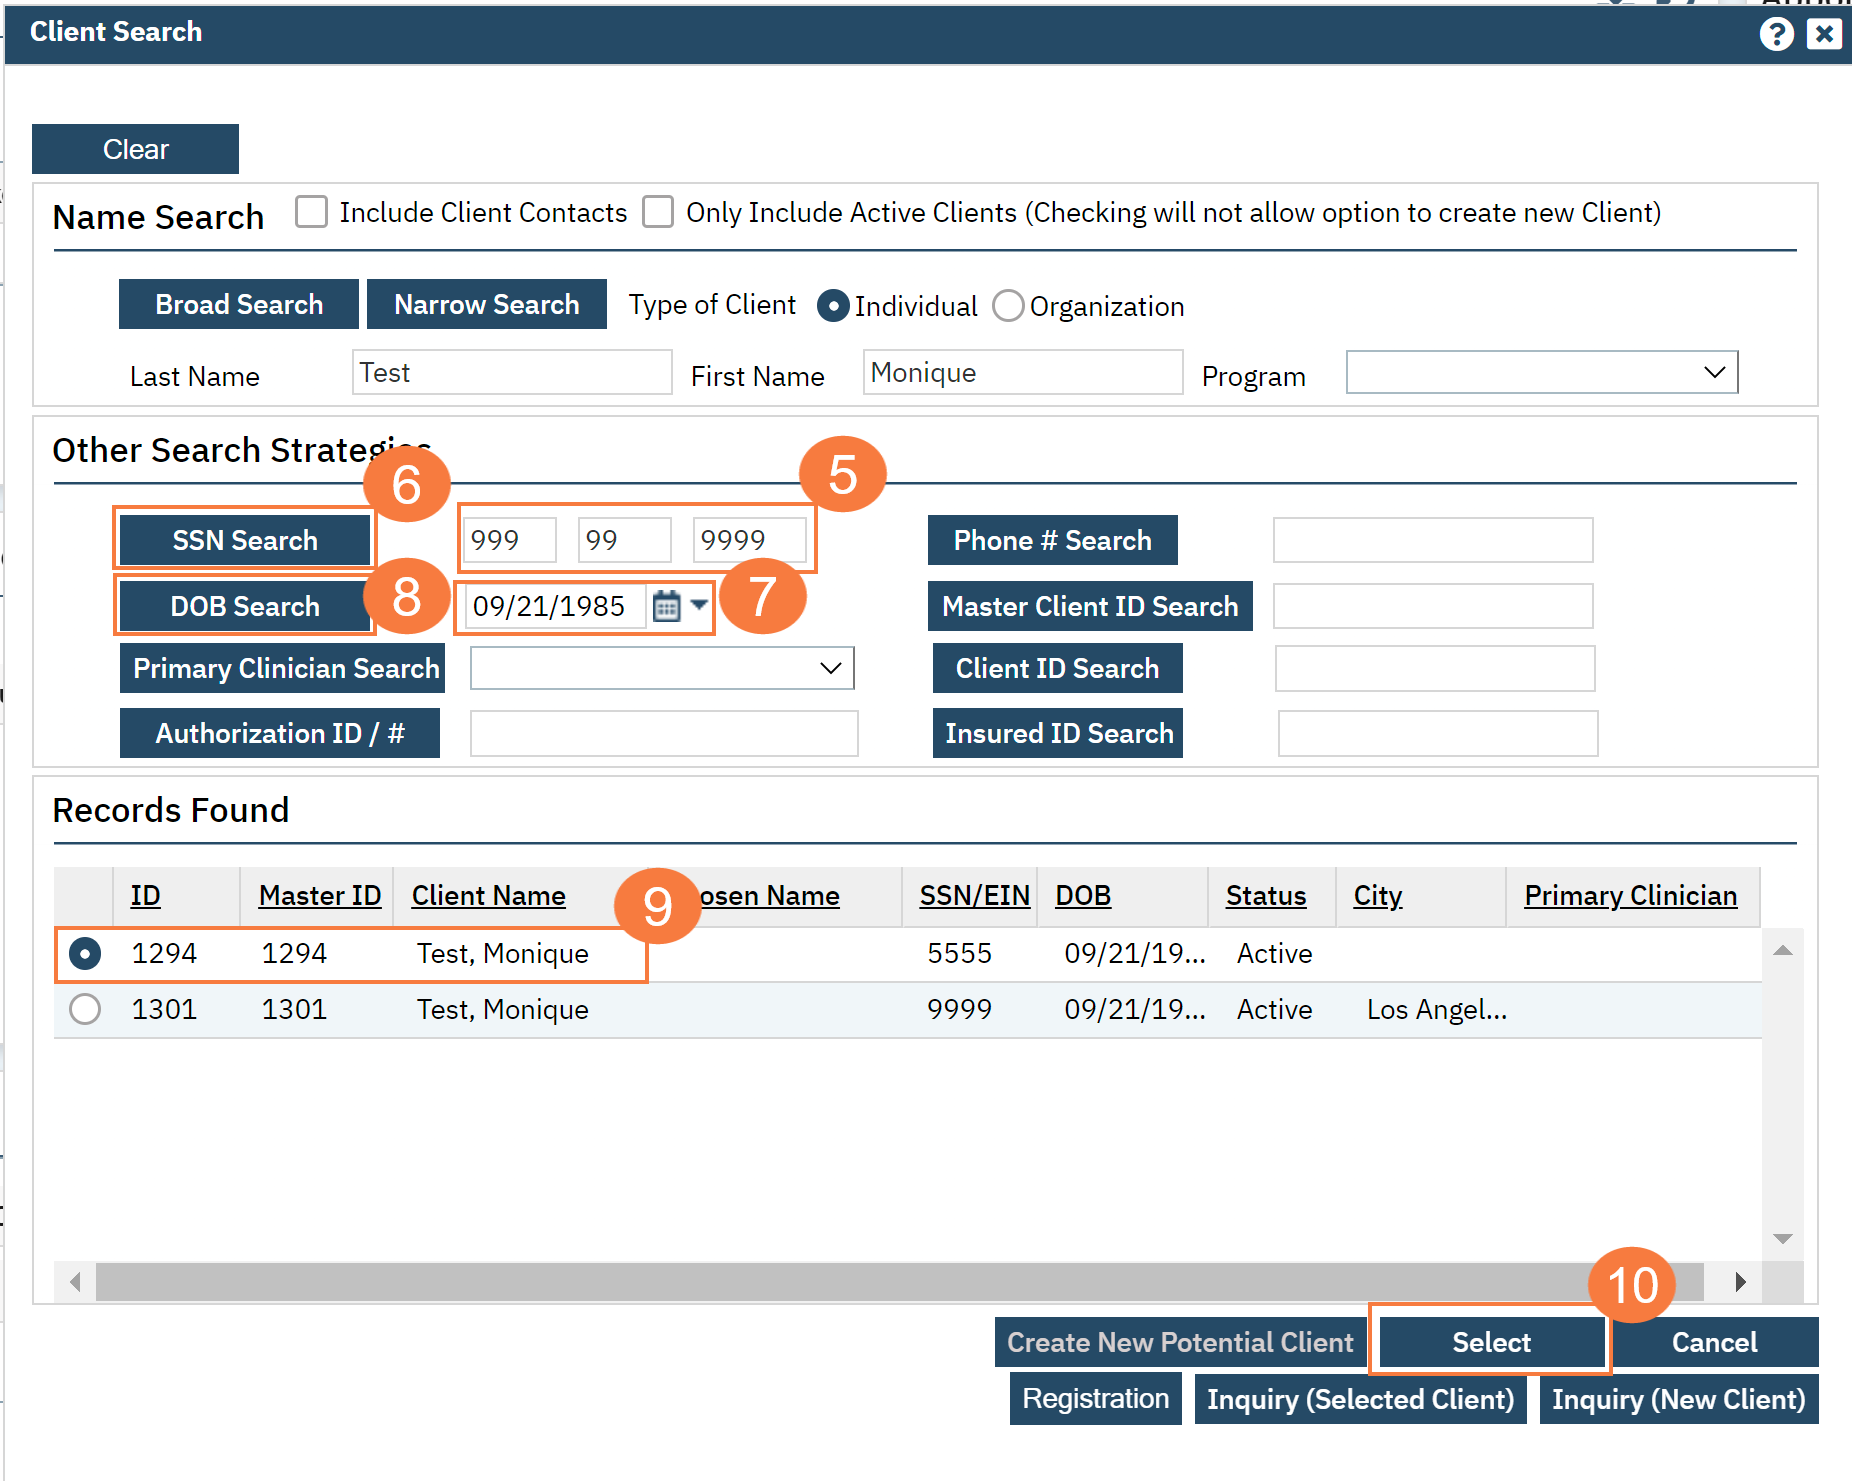Click the Phone # Search button
Viewport: 1852px width, 1481px height.
pyautogui.click(x=1052, y=539)
